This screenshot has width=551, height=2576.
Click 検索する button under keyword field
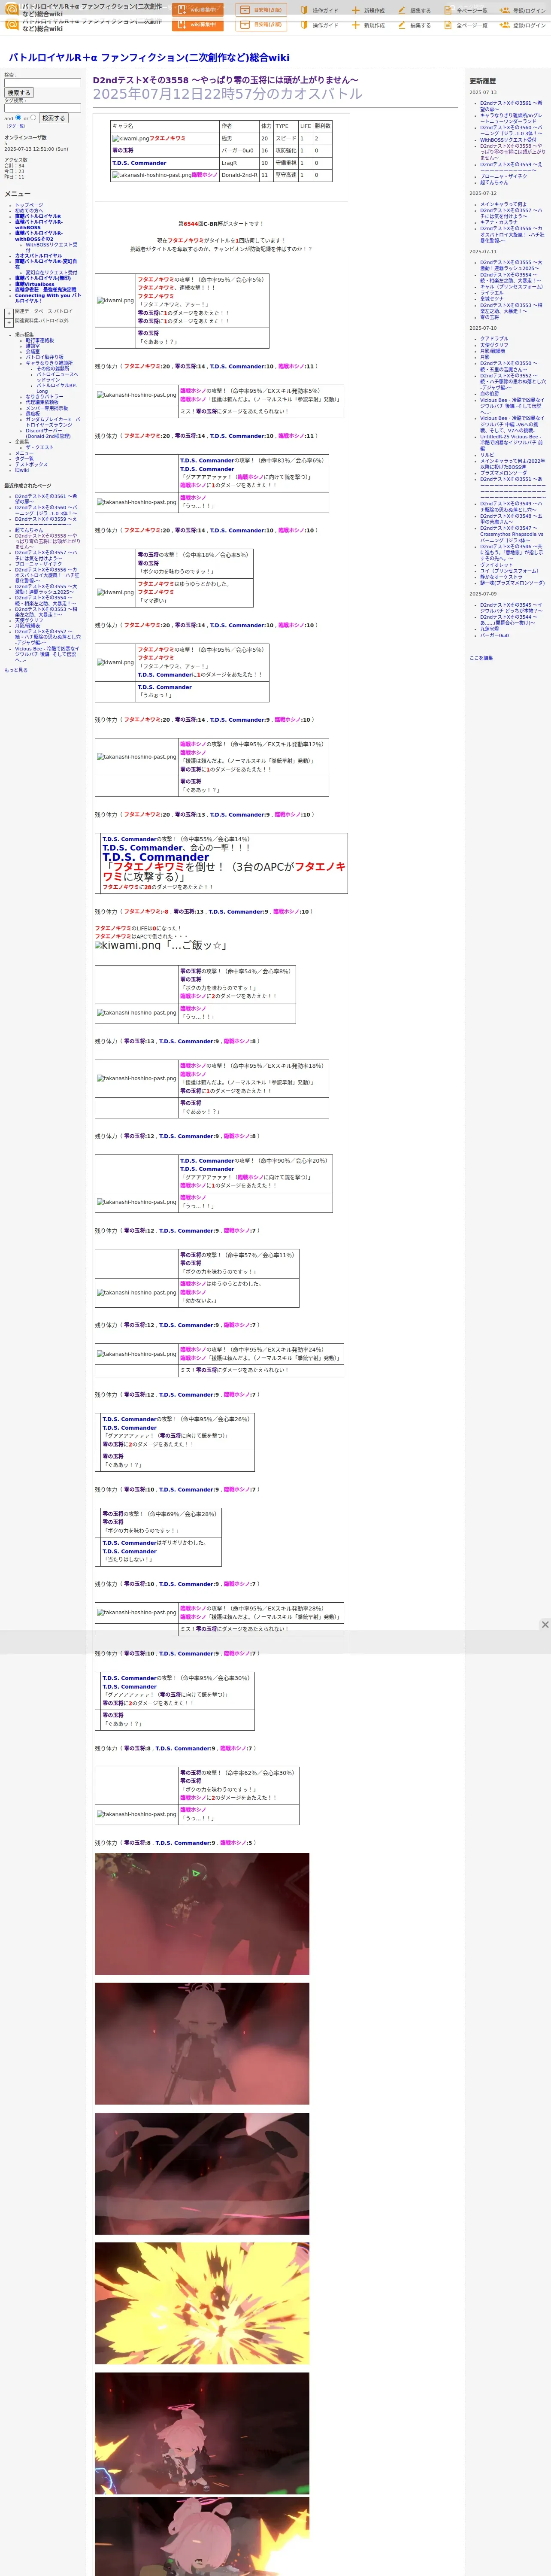tap(19, 93)
